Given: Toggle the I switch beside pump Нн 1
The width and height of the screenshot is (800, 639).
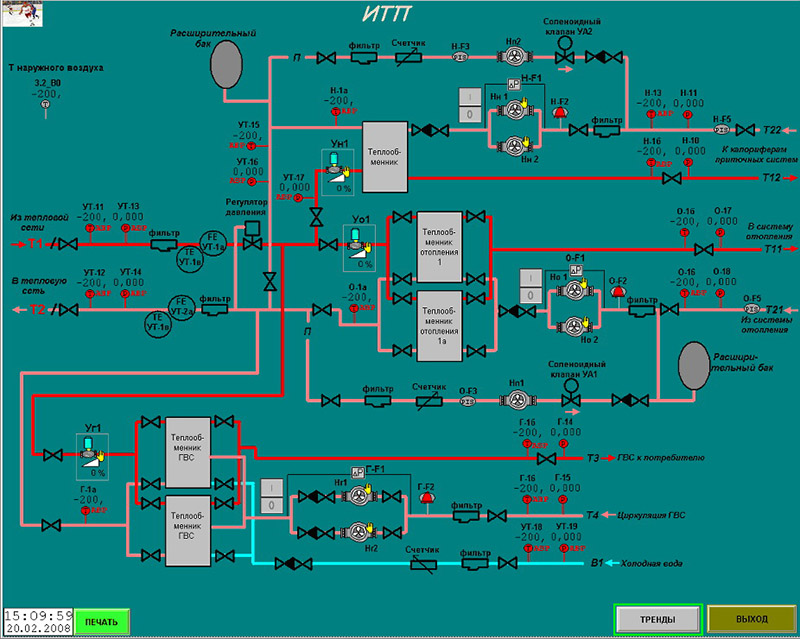Looking at the screenshot, I should coord(470,97).
